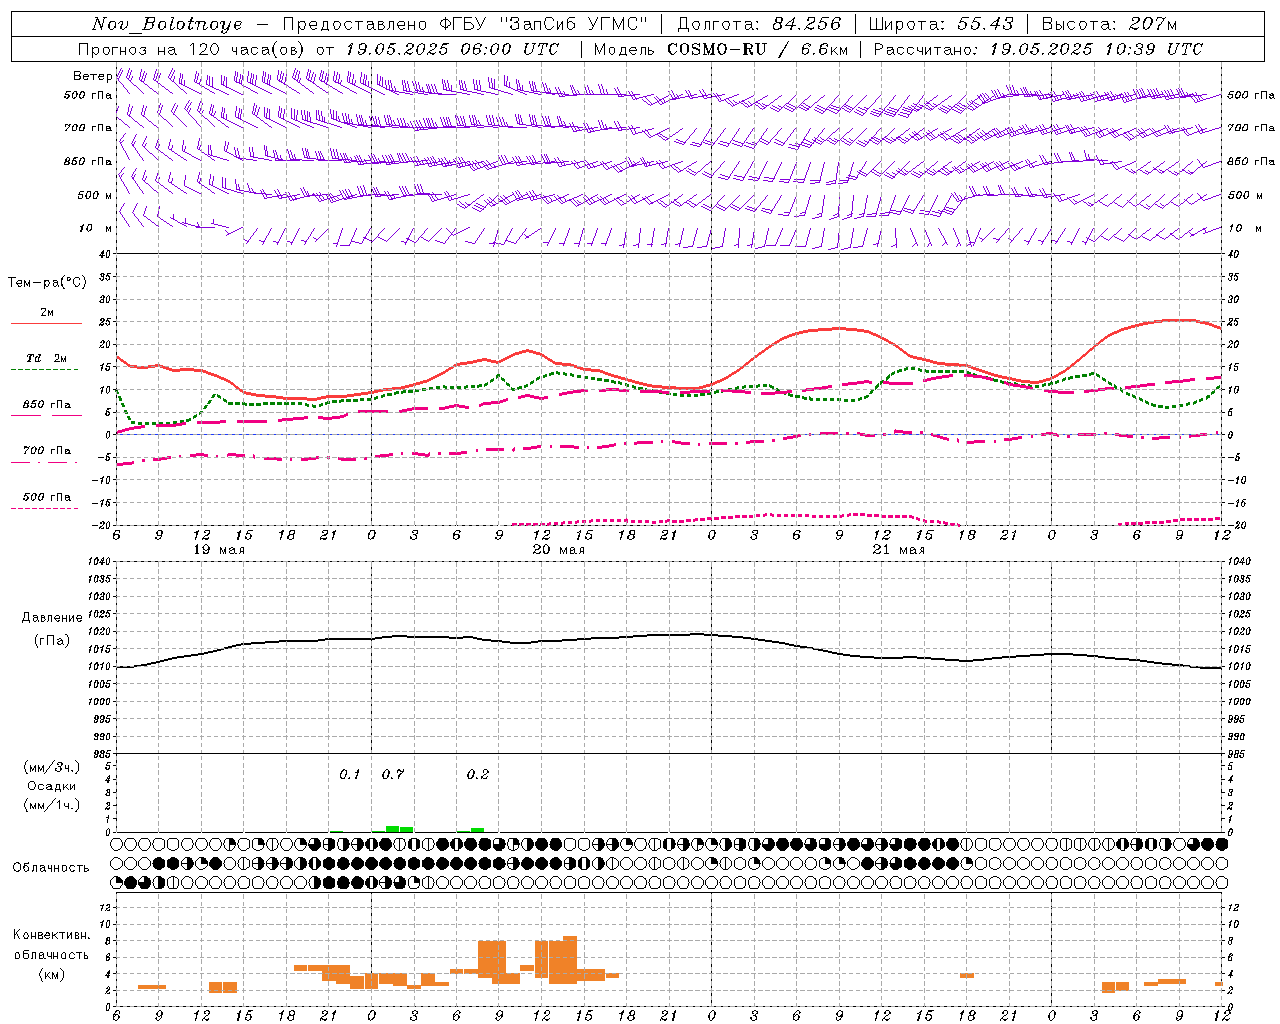The width and height of the screenshot is (1280, 1024).
Task: Click the Давление pressure panel label
Action: [52, 618]
